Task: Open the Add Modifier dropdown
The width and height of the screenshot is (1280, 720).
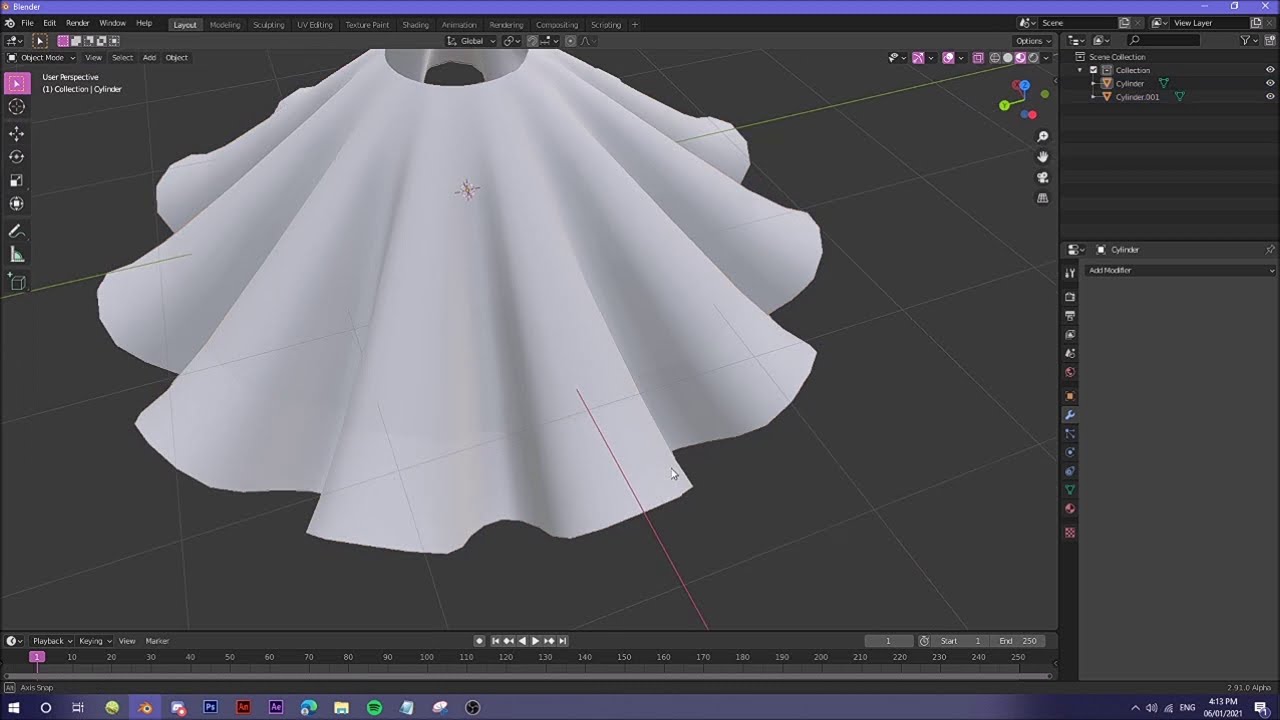Action: coord(1180,271)
